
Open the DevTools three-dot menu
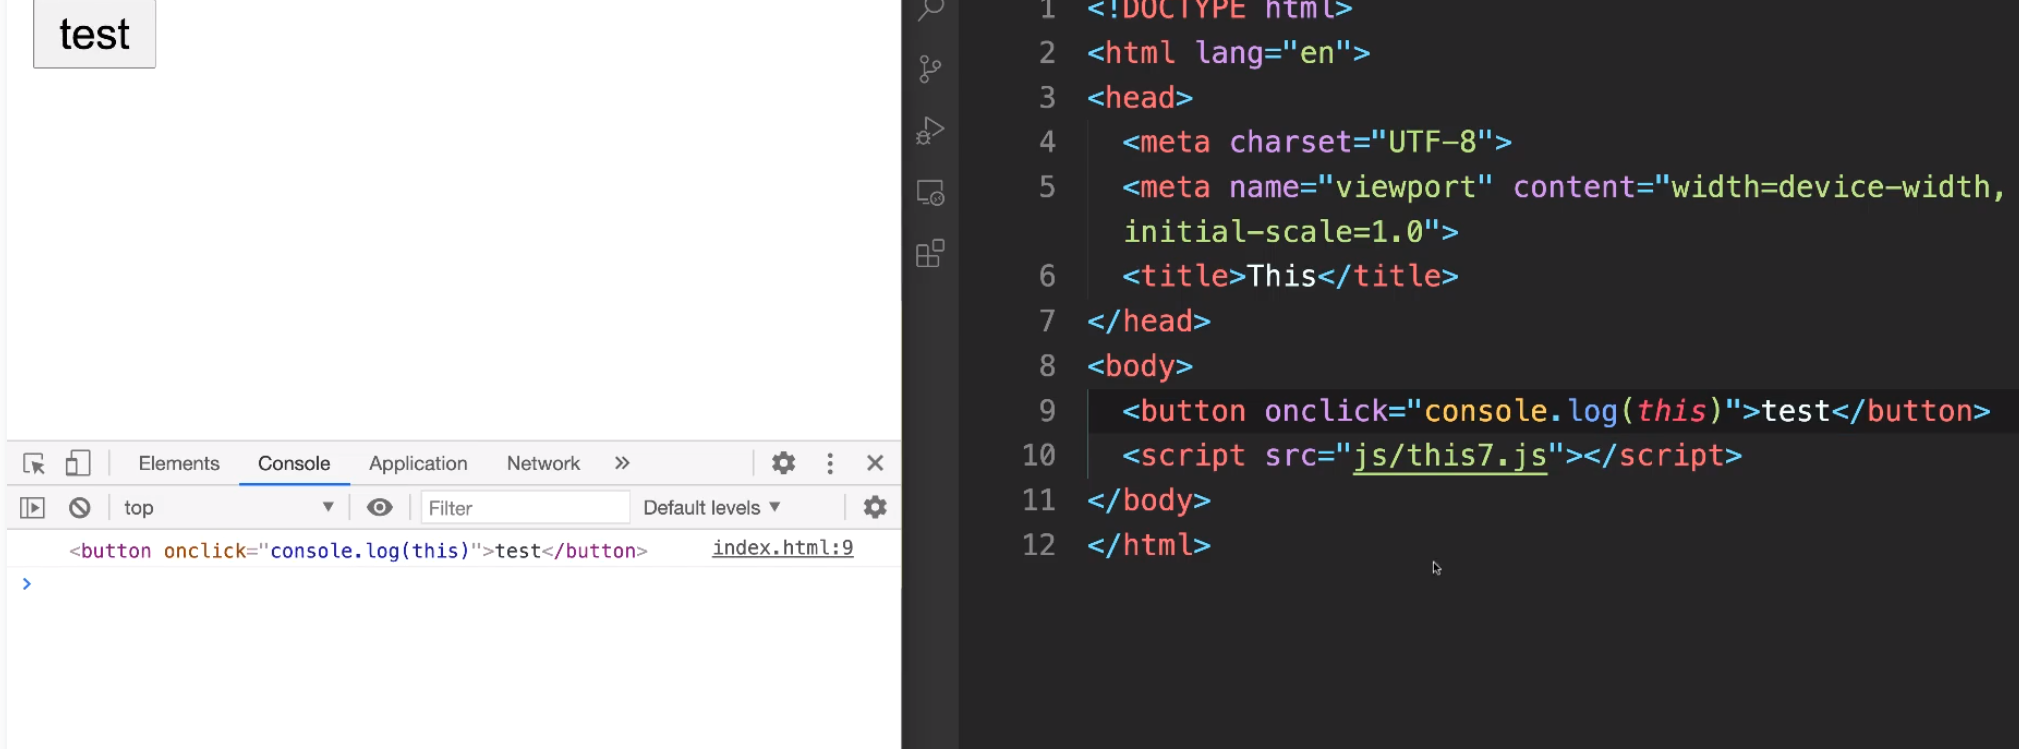[830, 463]
